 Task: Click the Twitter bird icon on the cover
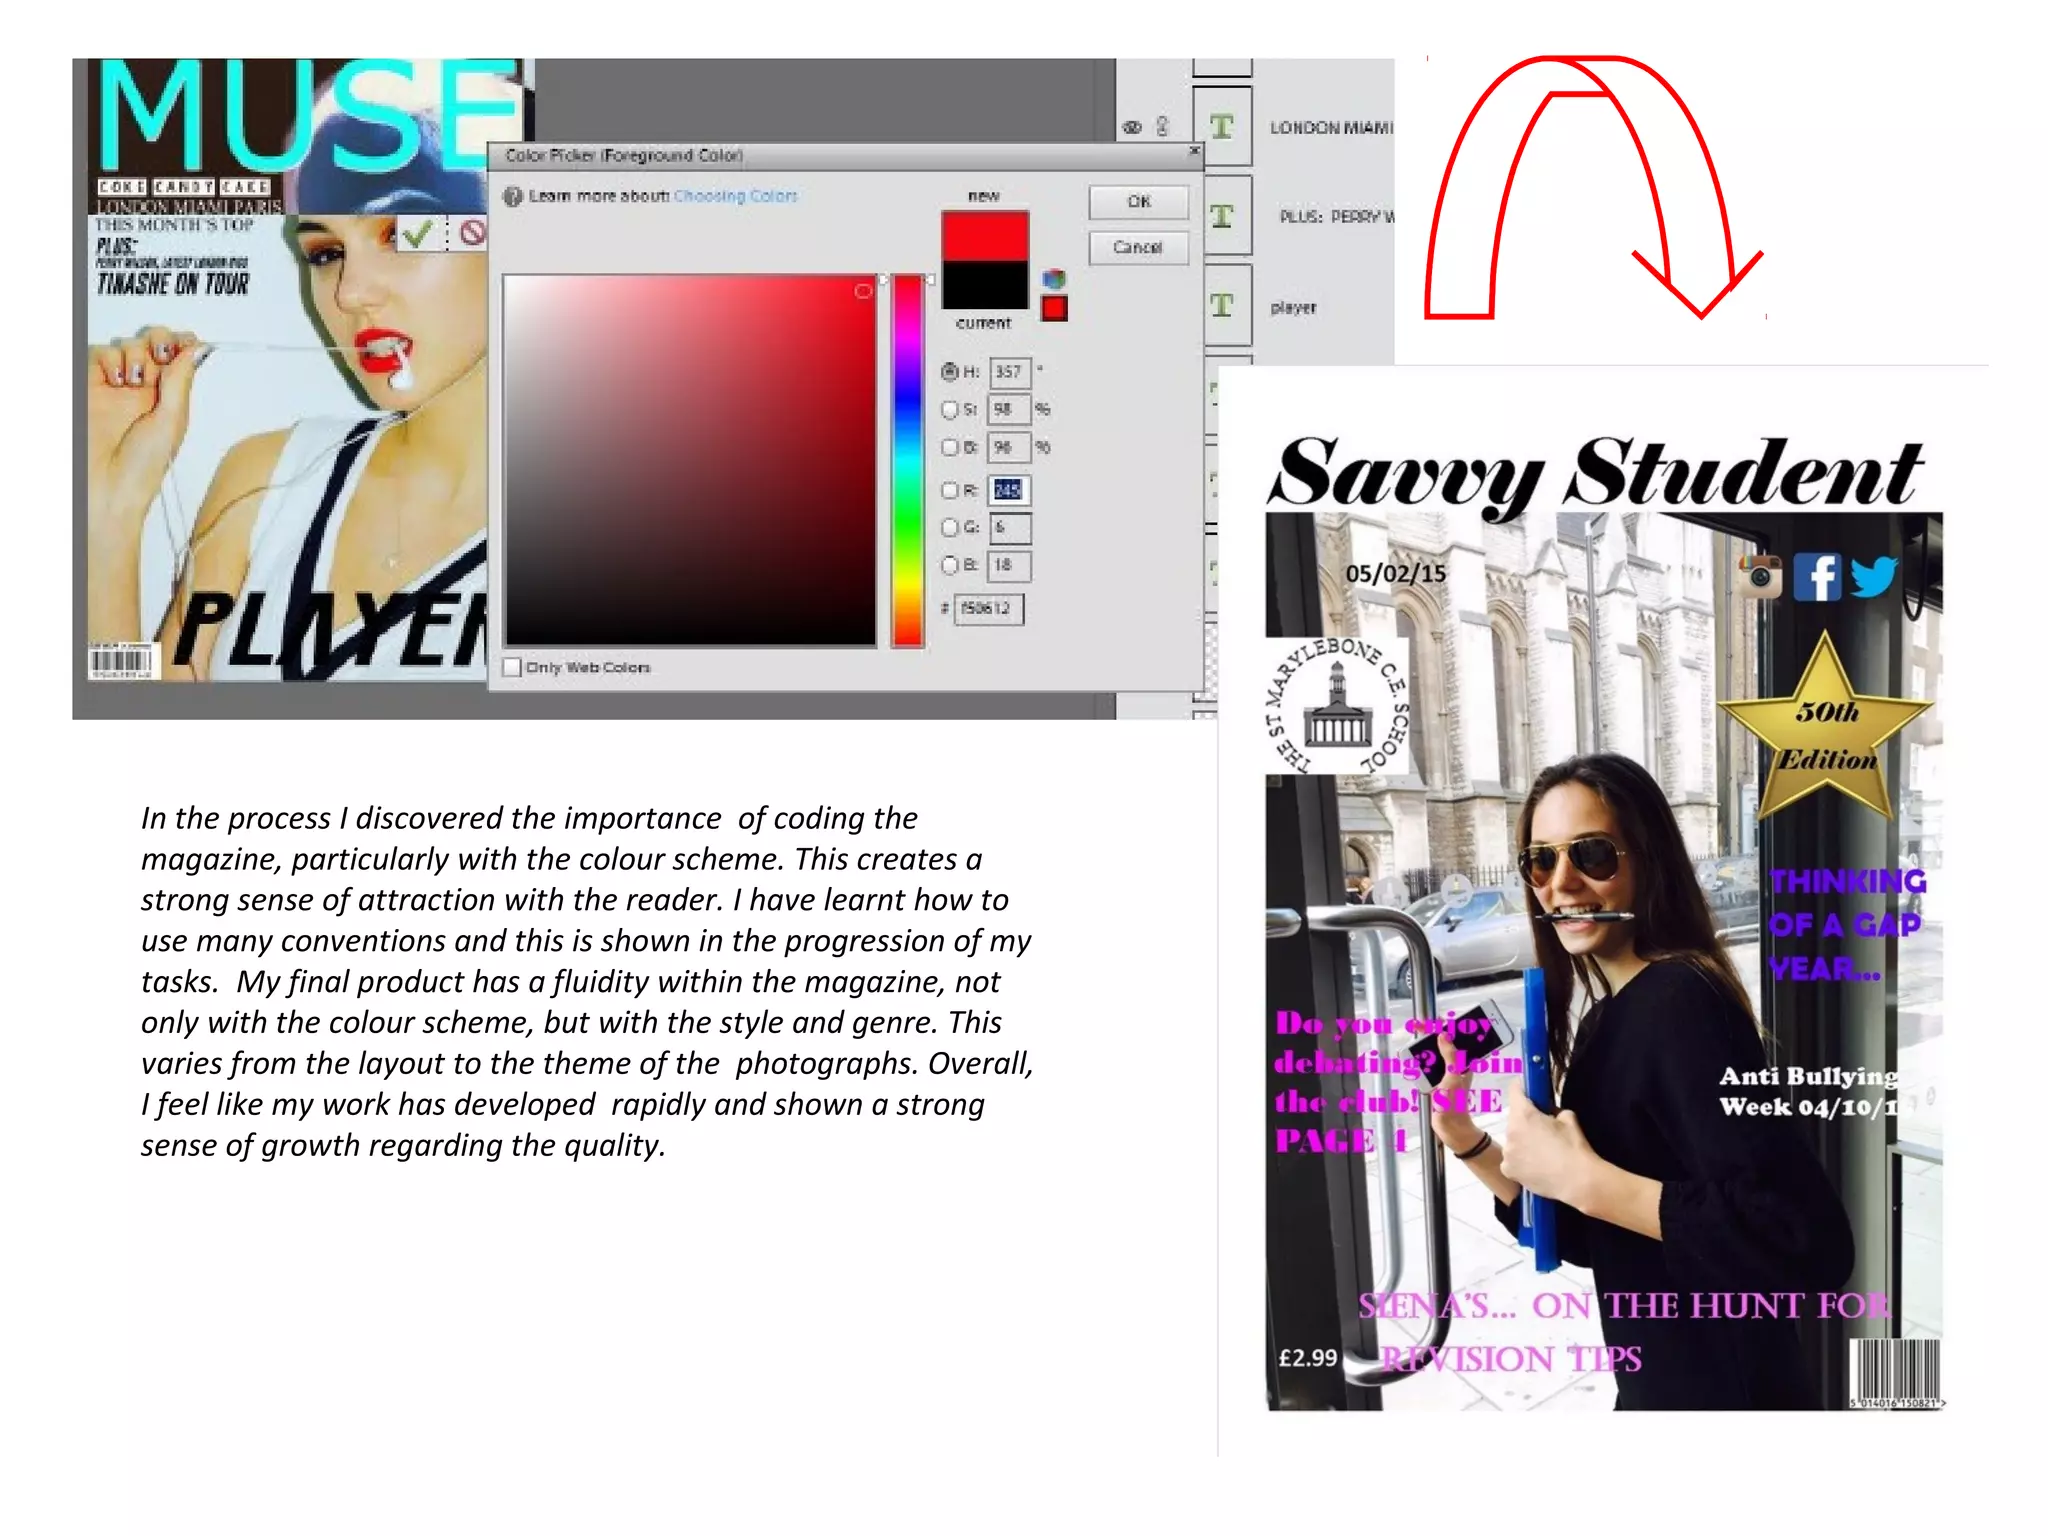tap(1873, 577)
